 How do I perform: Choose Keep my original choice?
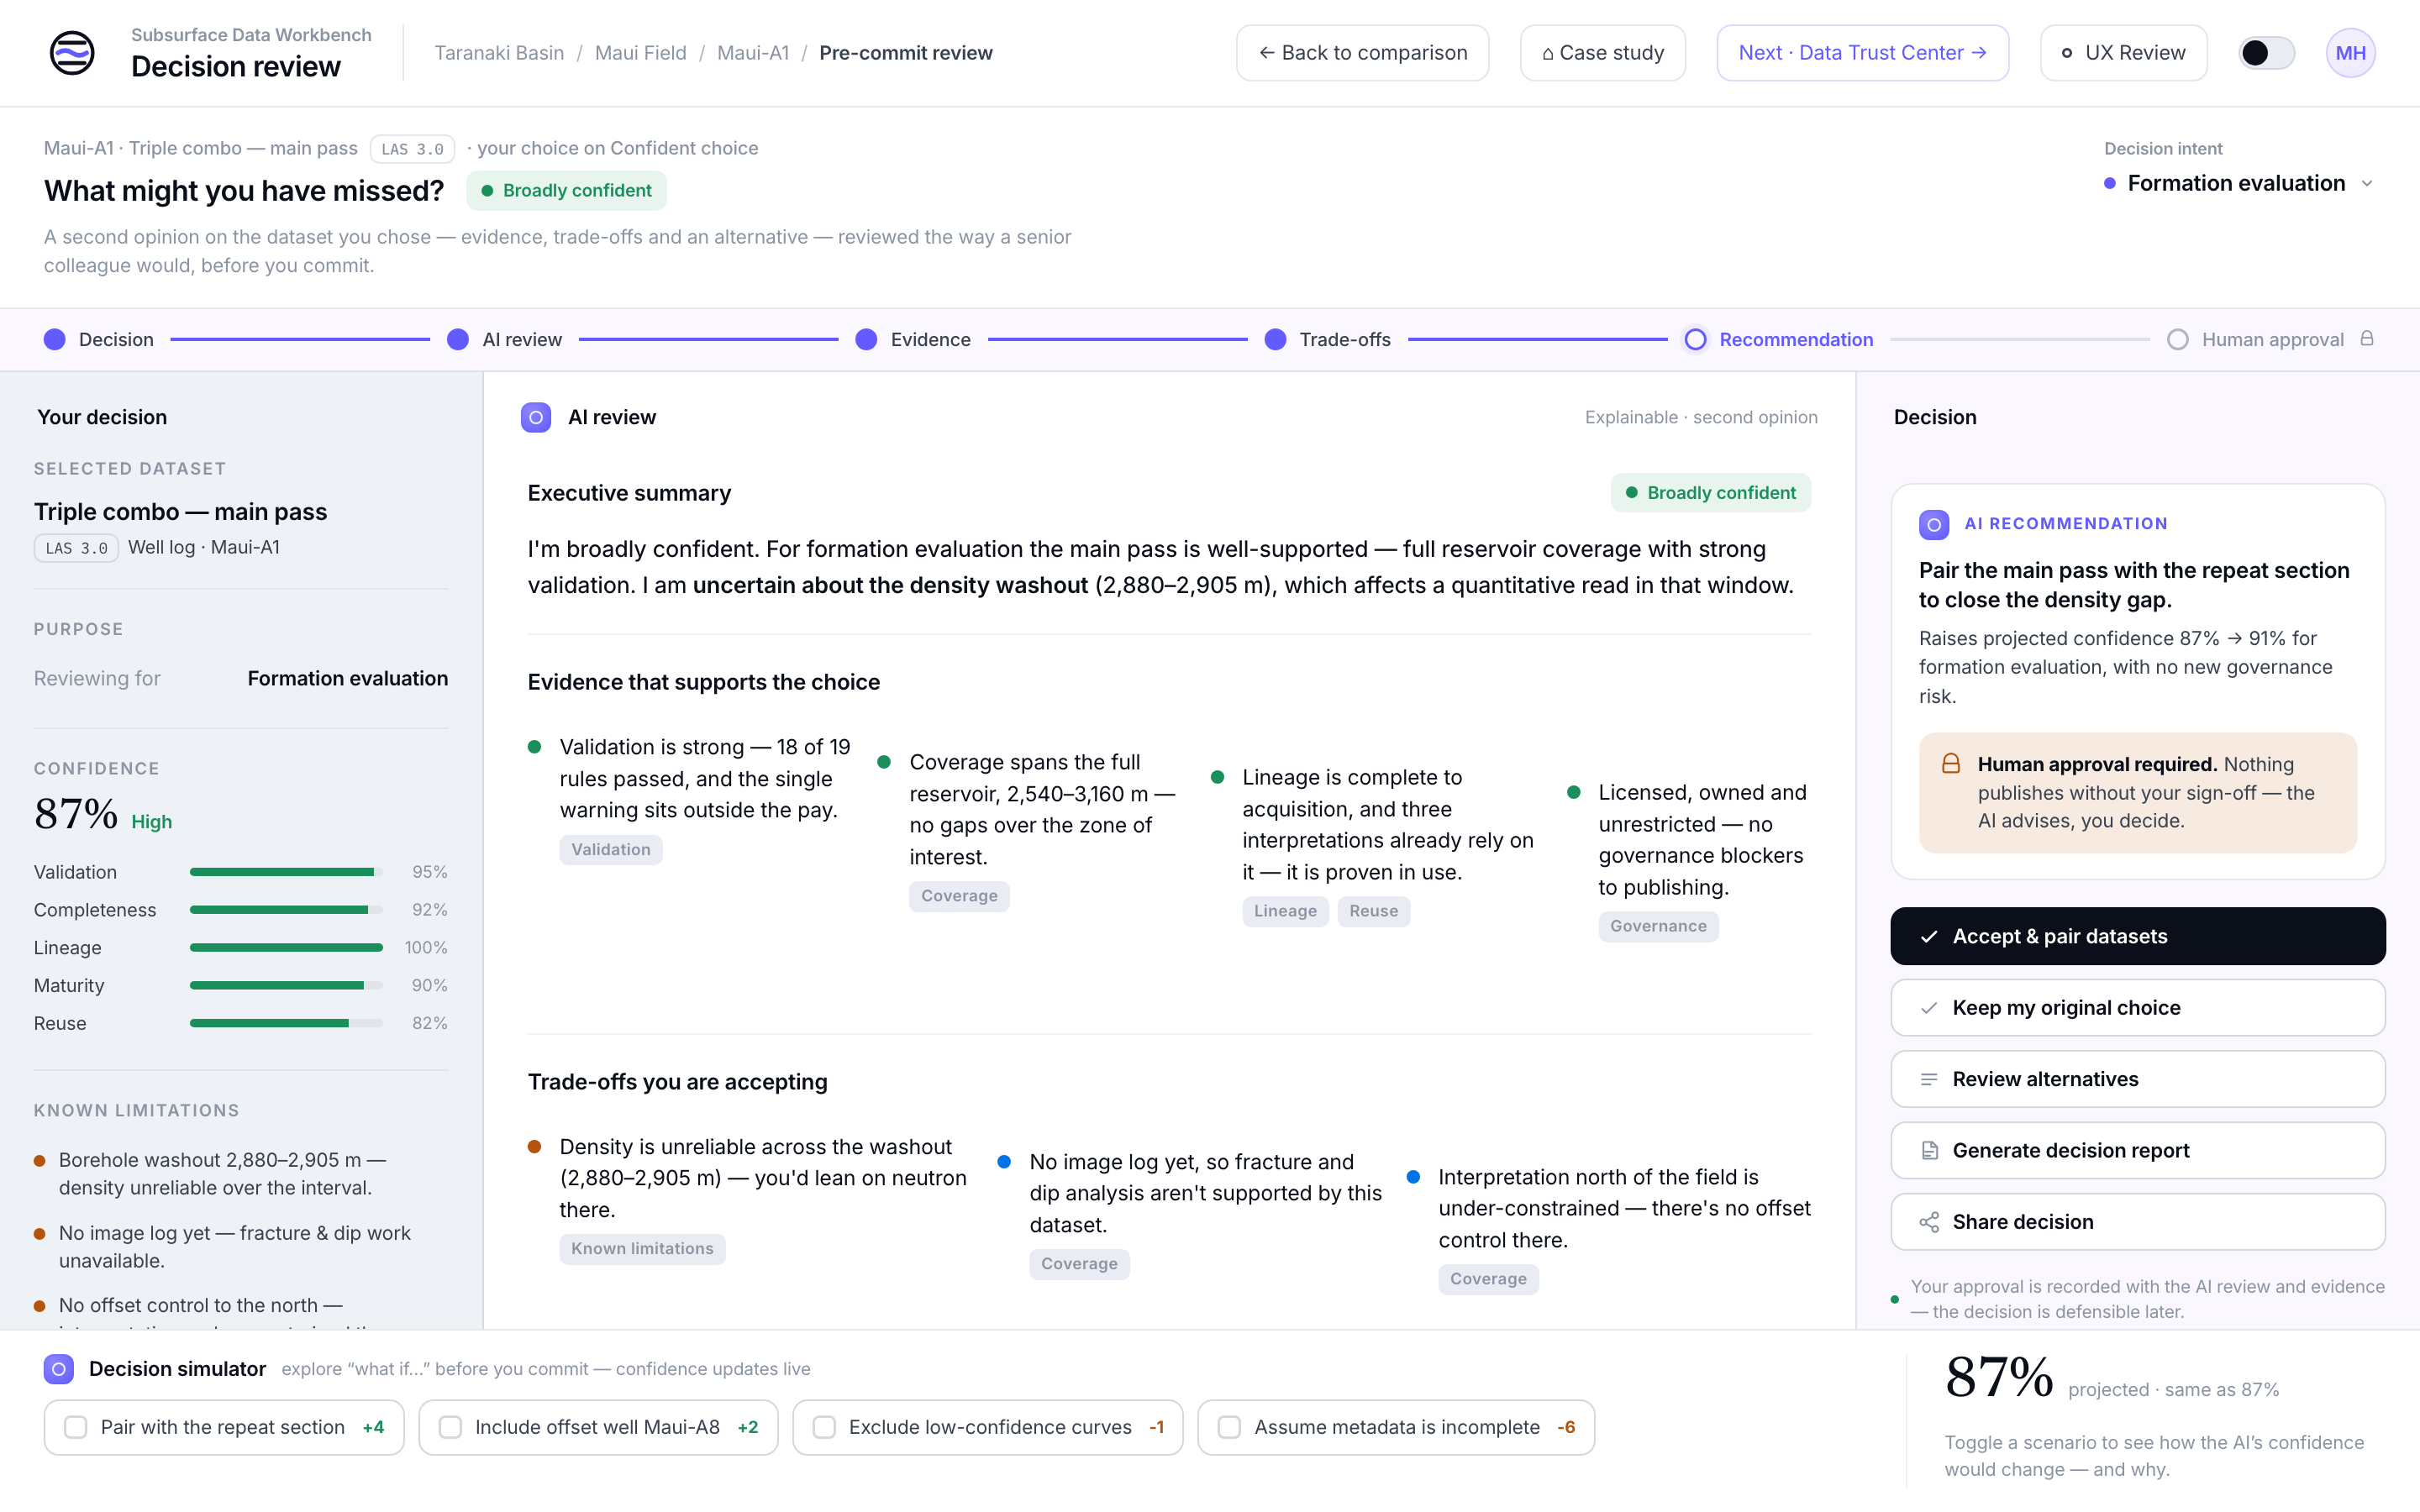tap(2137, 1008)
